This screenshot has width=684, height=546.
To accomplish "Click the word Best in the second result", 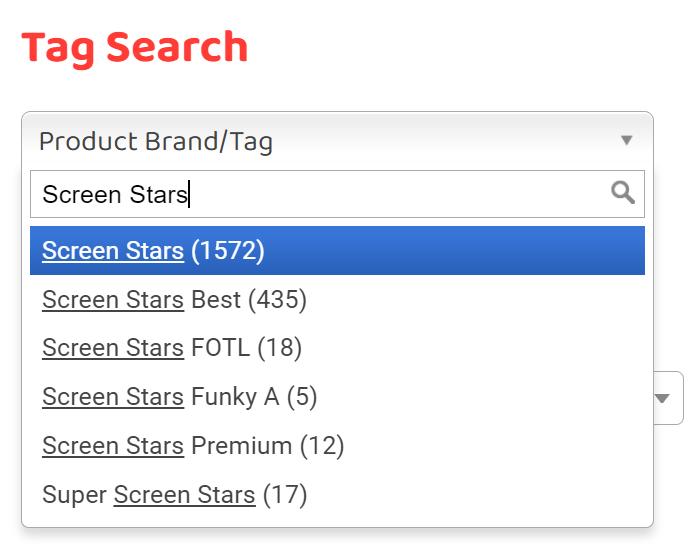I will [216, 299].
